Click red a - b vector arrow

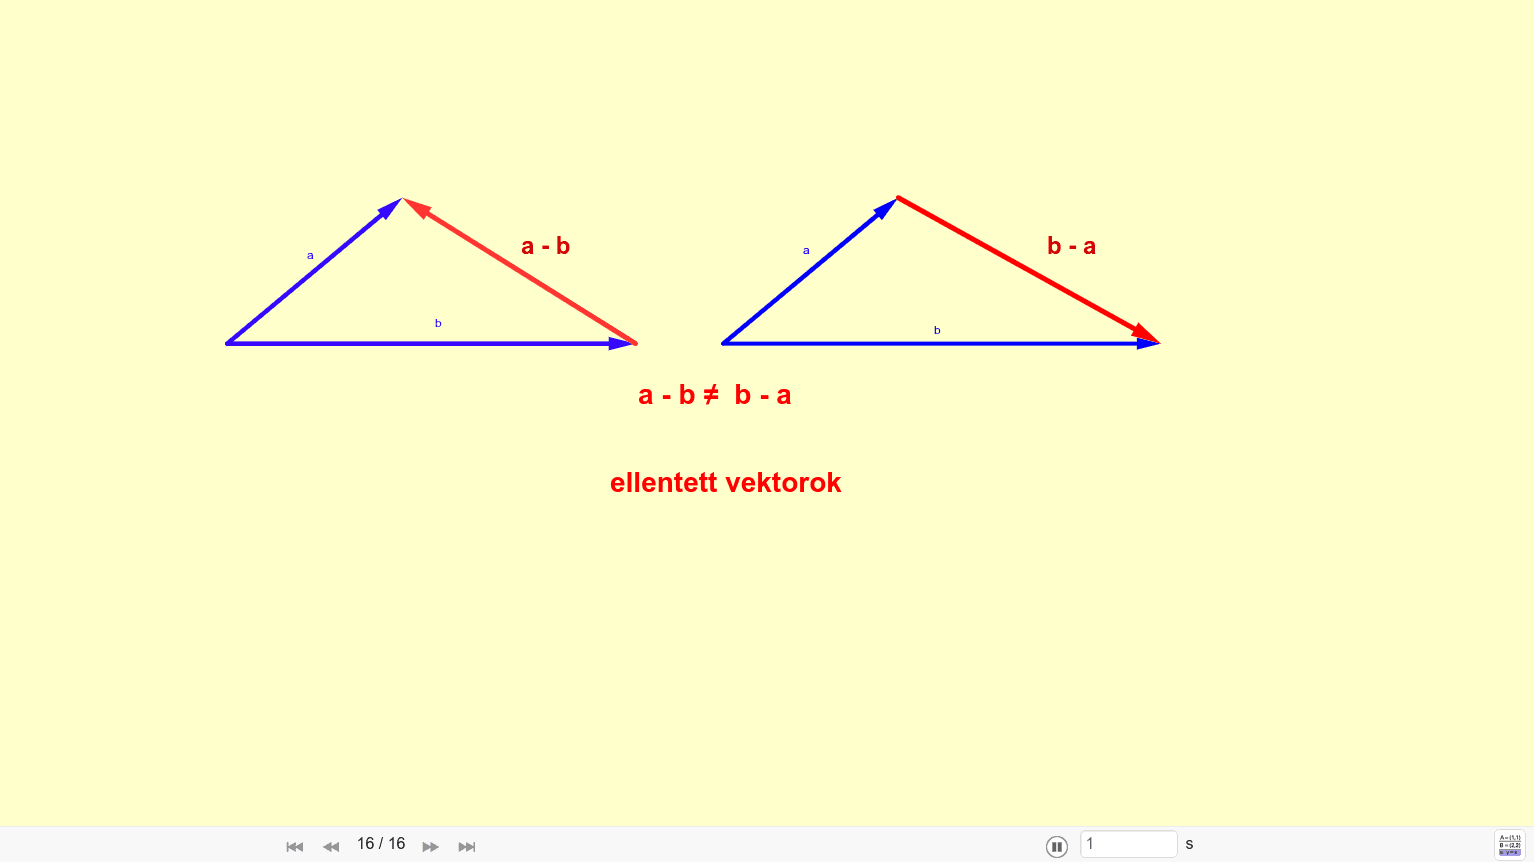click(x=519, y=271)
